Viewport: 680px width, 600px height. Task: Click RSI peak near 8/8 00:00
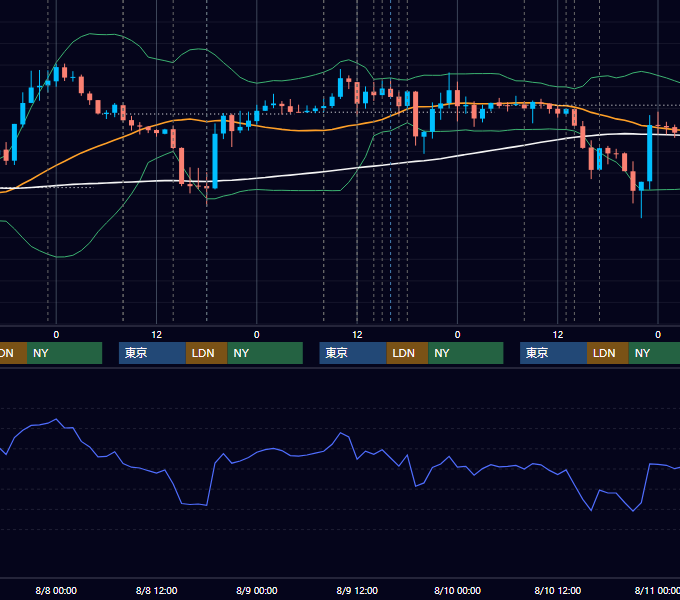56,419
